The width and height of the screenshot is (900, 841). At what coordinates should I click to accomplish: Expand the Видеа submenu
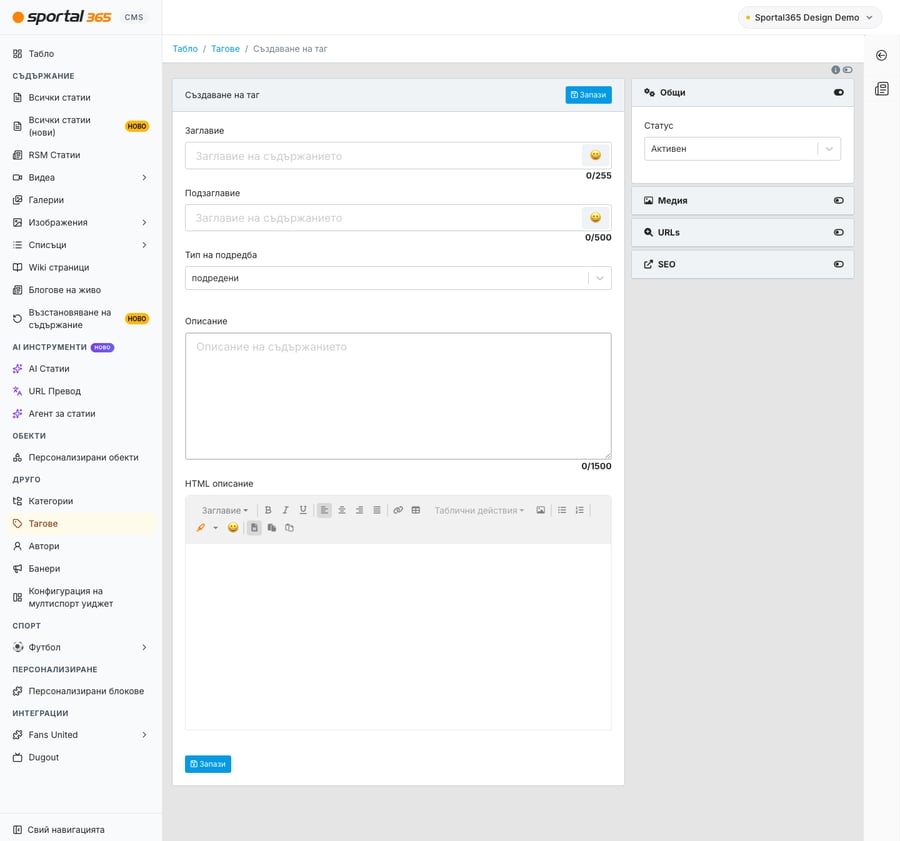144,177
